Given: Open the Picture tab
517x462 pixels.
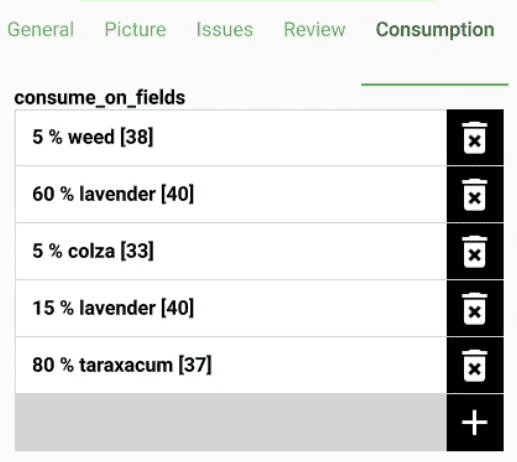Looking at the screenshot, I should click(x=135, y=30).
